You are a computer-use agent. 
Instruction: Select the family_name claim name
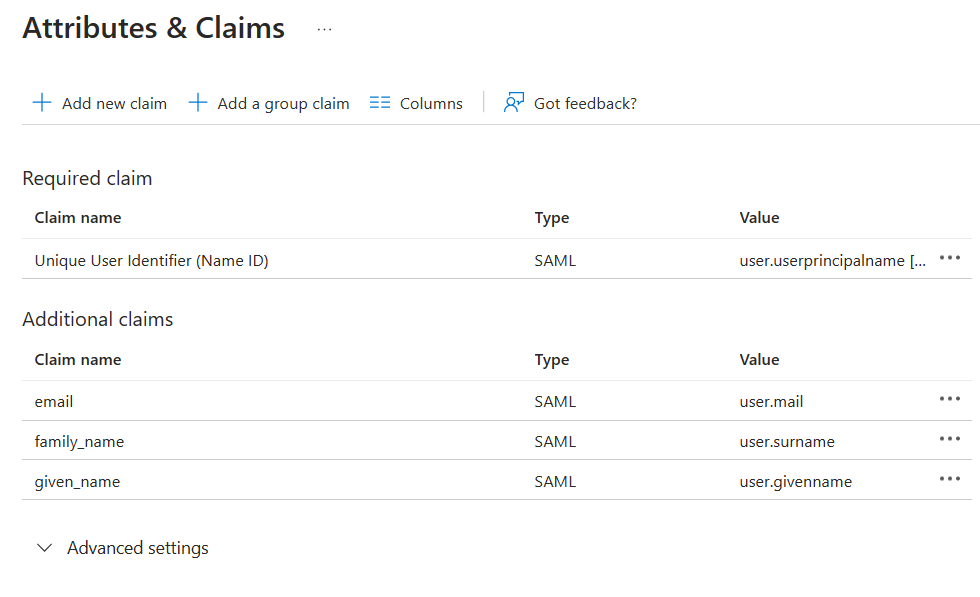pyautogui.click(x=79, y=442)
